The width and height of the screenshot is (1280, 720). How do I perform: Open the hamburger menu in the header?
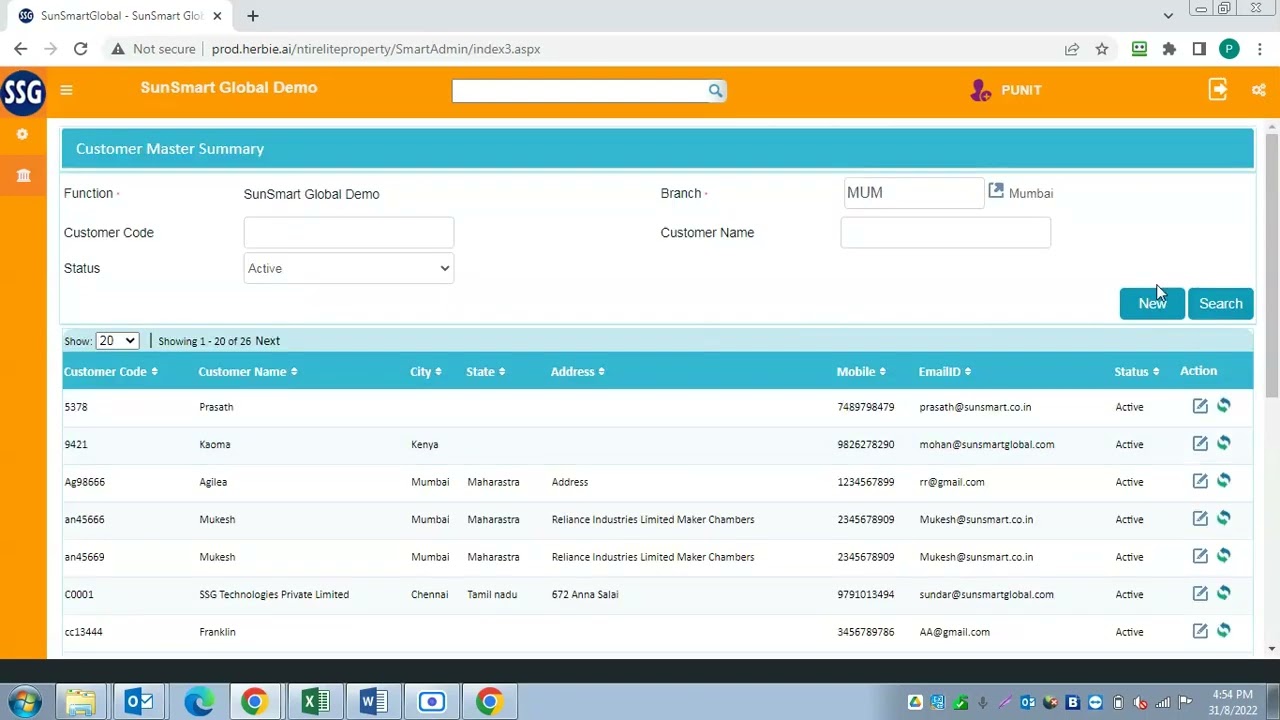click(66, 90)
